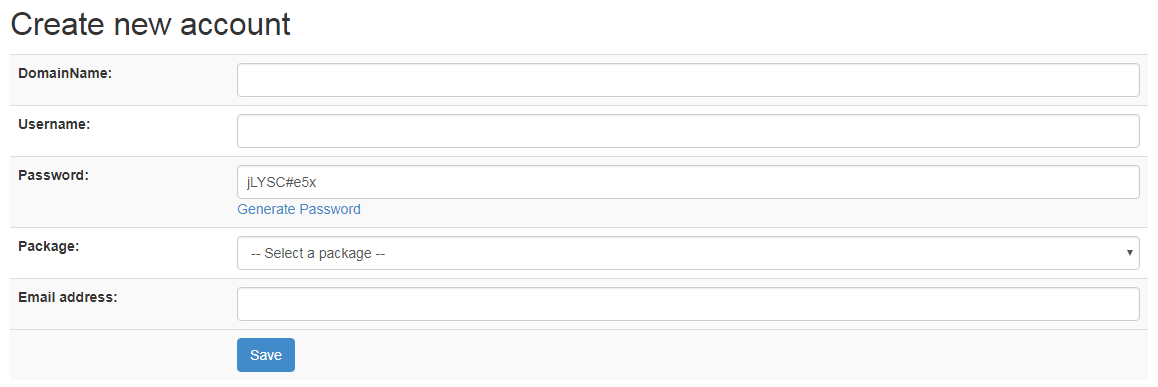Viewport: 1158px width, 387px height.
Task: Open the Package selection dropdown
Action: click(688, 253)
